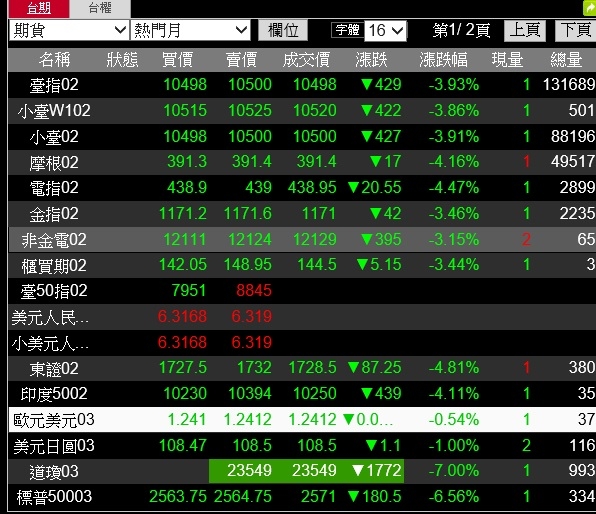The image size is (596, 514).
Task: Click the 成交價 column header
Action: pos(306,60)
